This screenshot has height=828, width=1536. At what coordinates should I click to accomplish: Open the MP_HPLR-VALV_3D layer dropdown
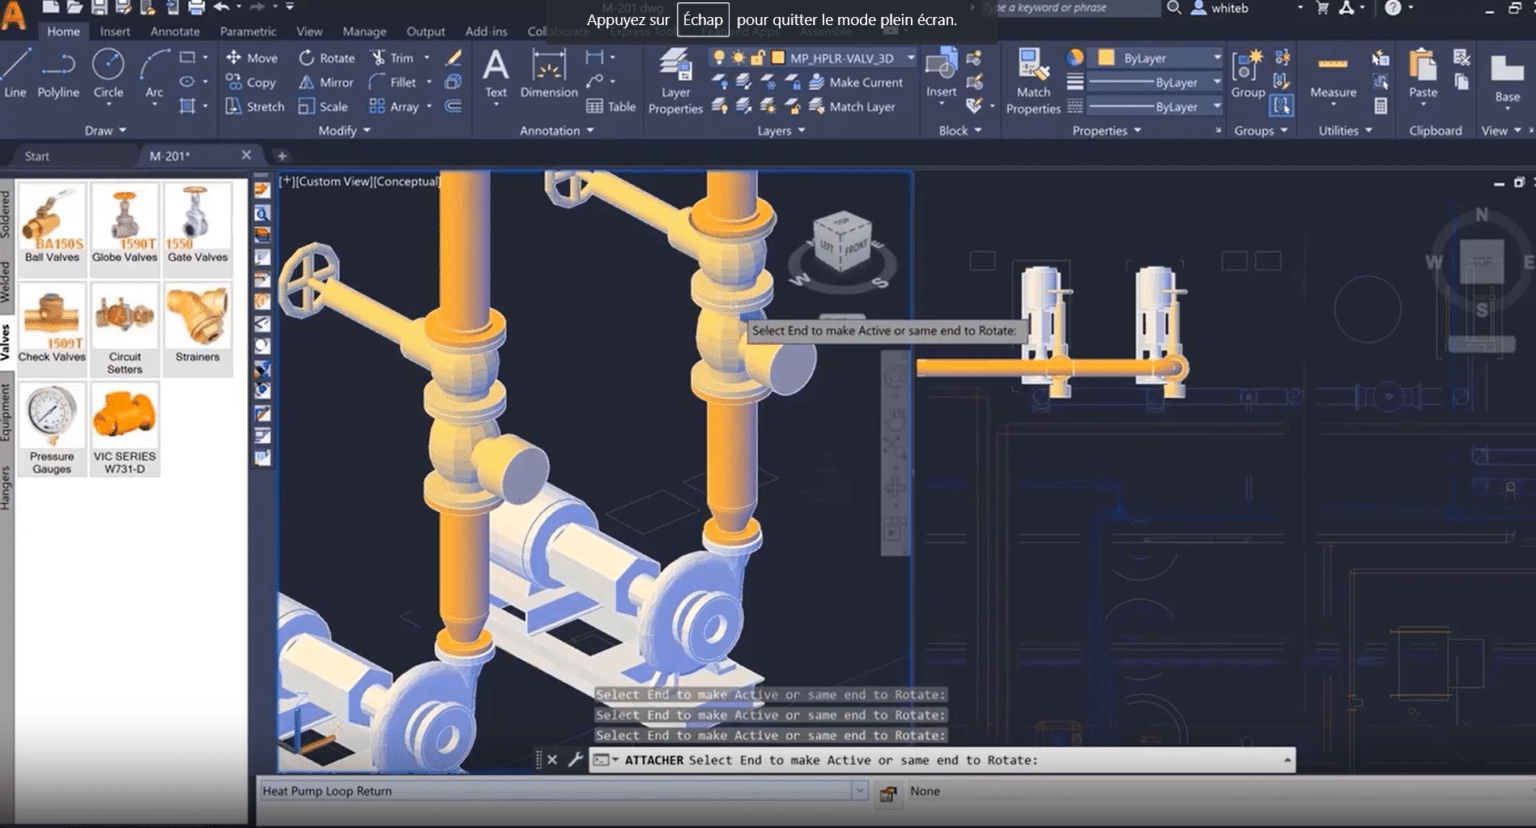910,58
